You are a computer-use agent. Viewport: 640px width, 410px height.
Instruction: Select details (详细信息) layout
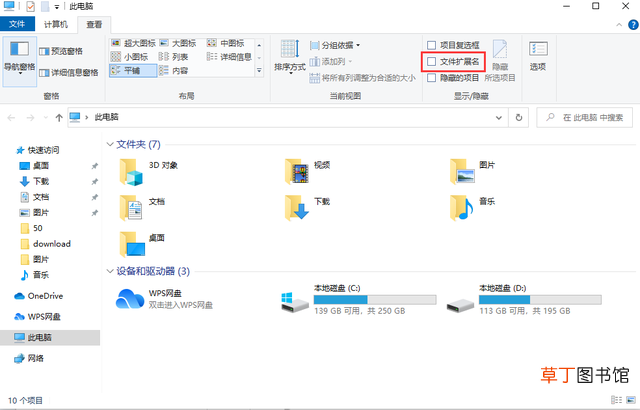pyautogui.click(x=229, y=57)
